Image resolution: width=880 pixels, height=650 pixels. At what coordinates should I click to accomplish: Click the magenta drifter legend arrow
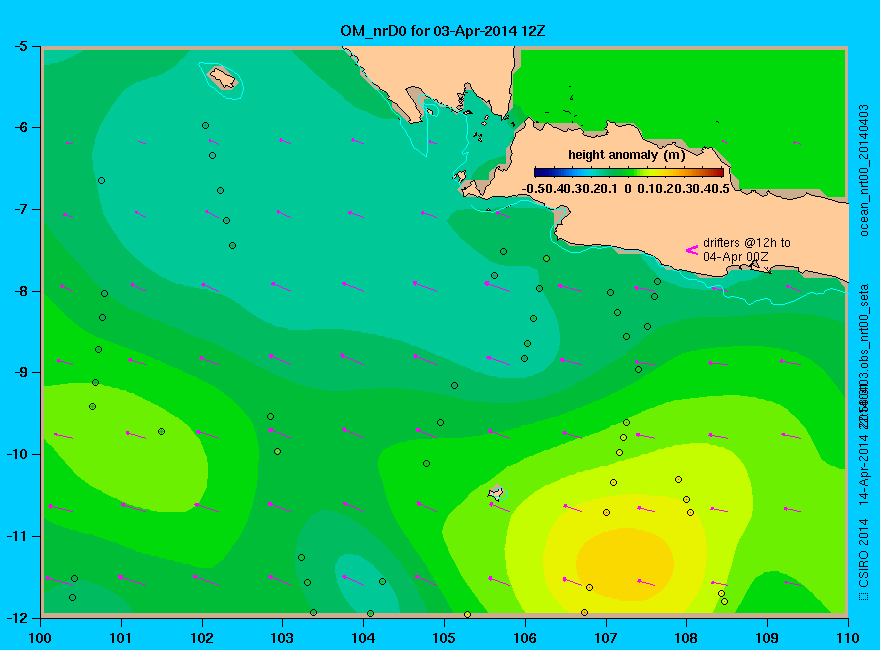[691, 250]
